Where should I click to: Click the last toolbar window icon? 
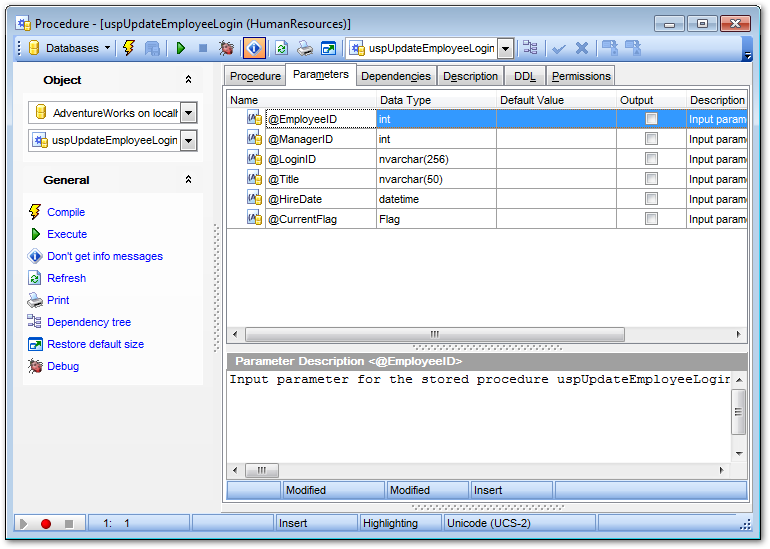click(633, 48)
